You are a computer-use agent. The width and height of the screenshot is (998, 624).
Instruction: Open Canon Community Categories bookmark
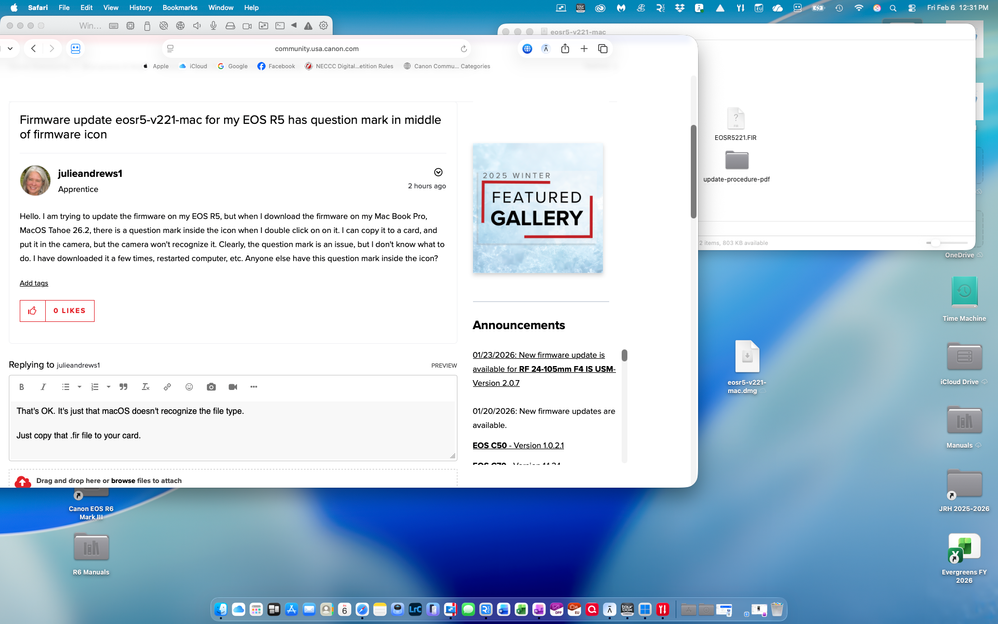coord(447,66)
